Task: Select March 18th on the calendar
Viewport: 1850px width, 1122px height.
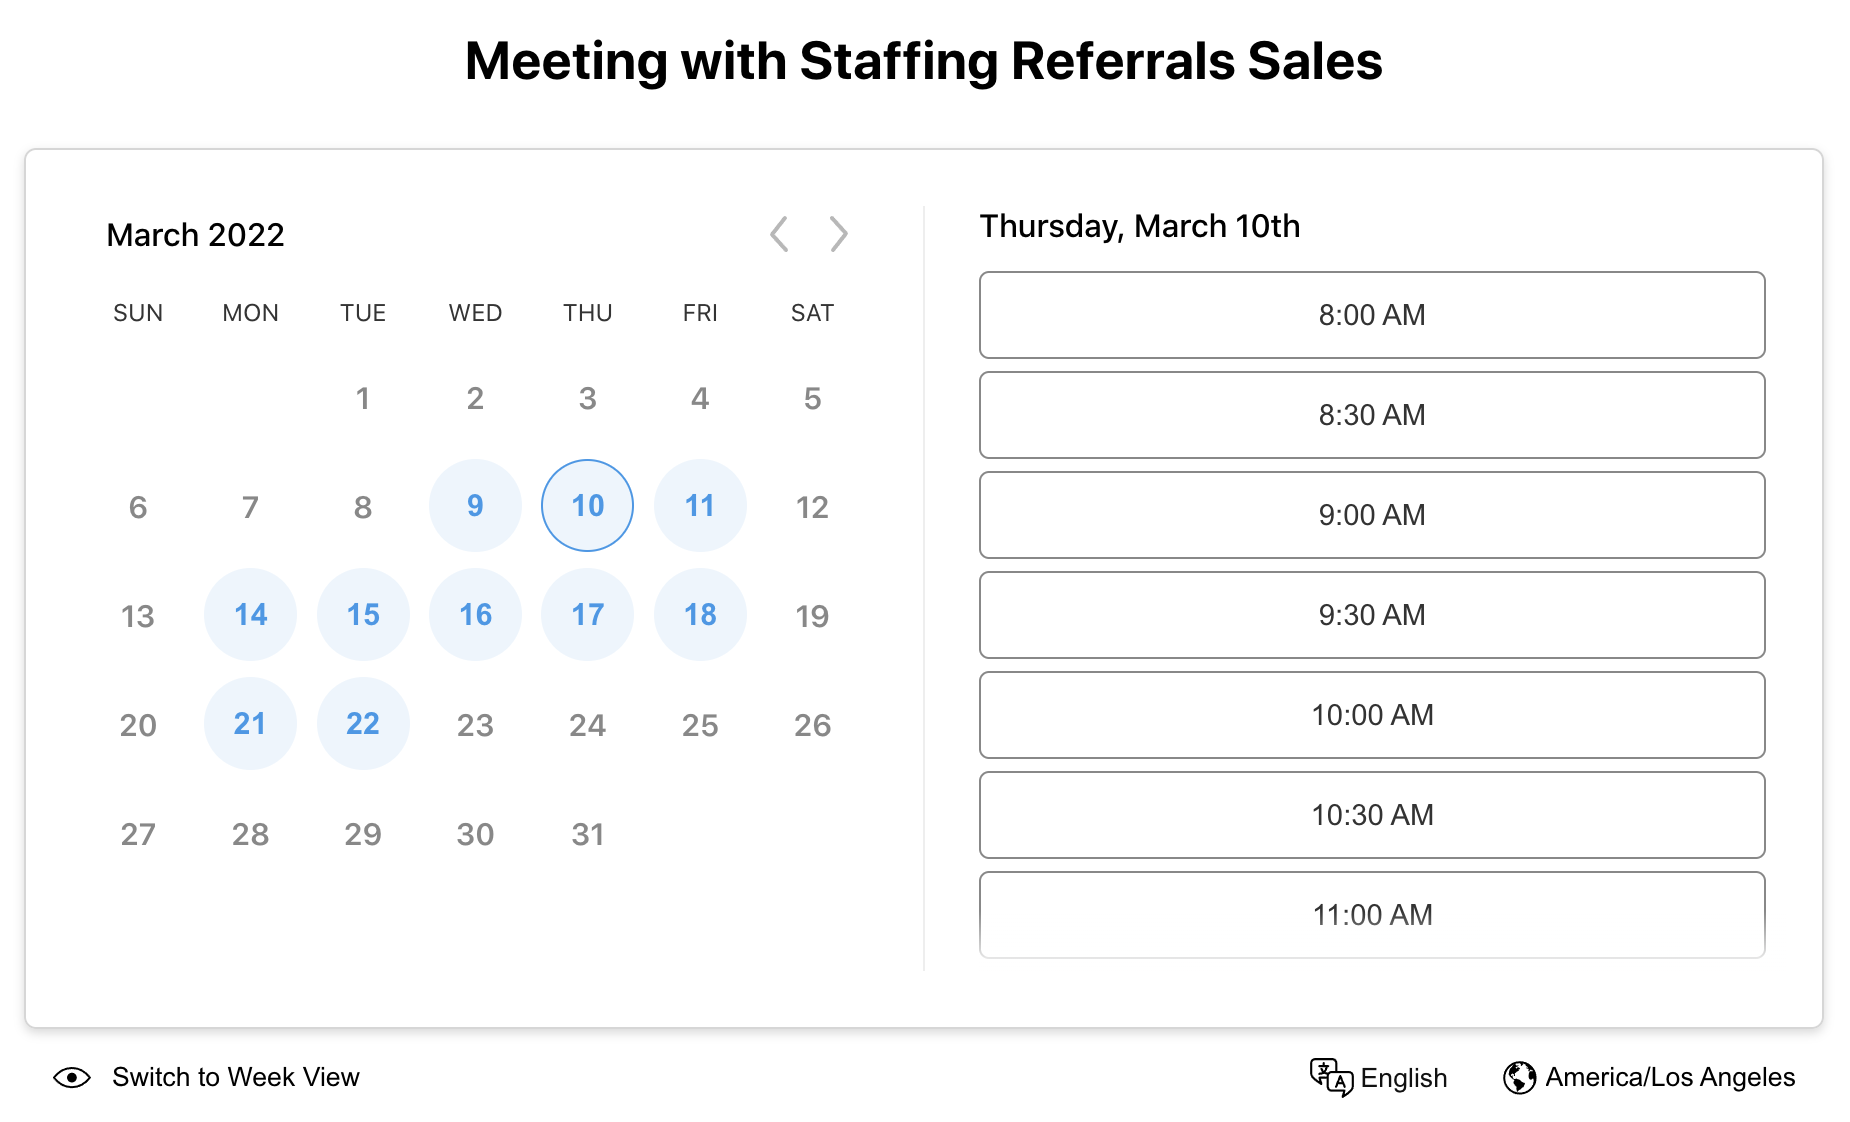Action: tap(700, 615)
